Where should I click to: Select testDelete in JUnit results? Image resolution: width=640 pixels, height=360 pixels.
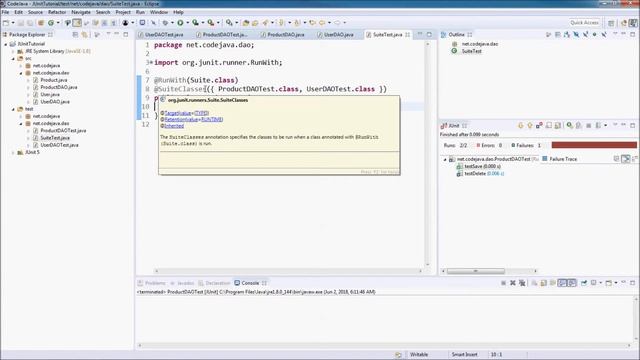click(475, 174)
